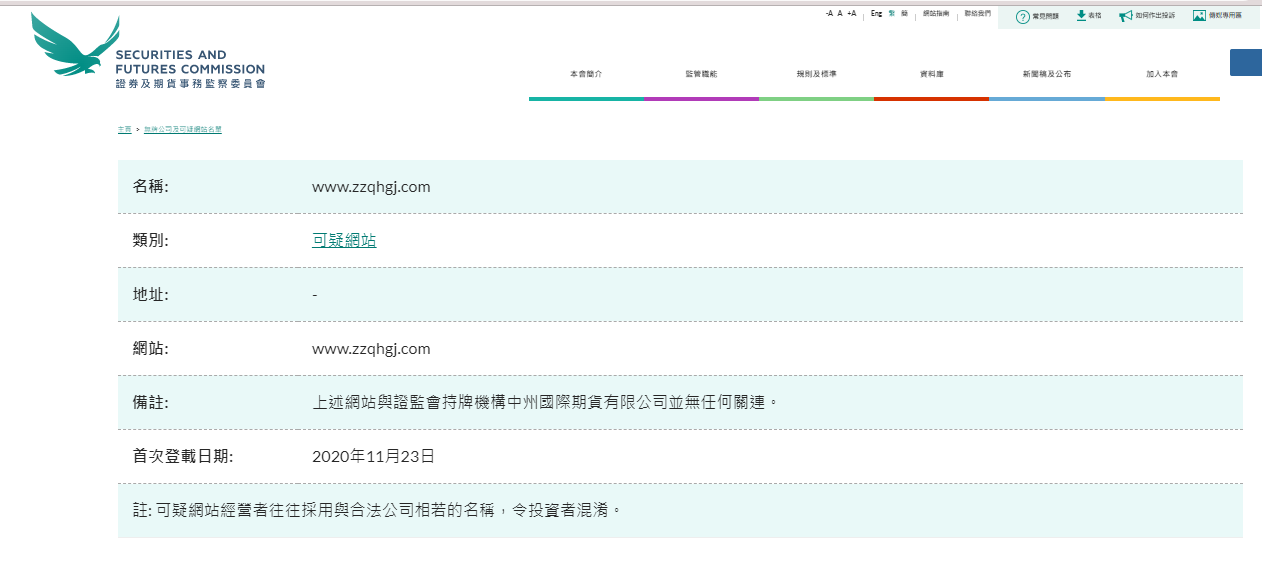Click the media section picture icon
Screen dimensions: 1262x566
pos(1199,16)
